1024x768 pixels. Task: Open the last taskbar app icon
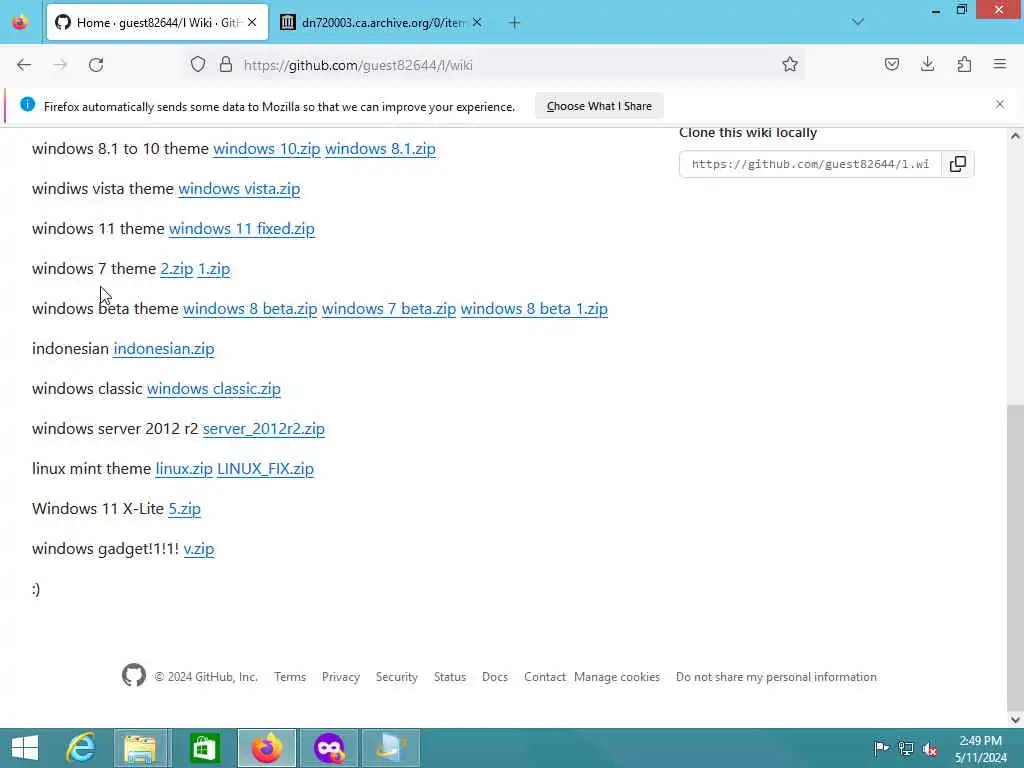(391, 748)
